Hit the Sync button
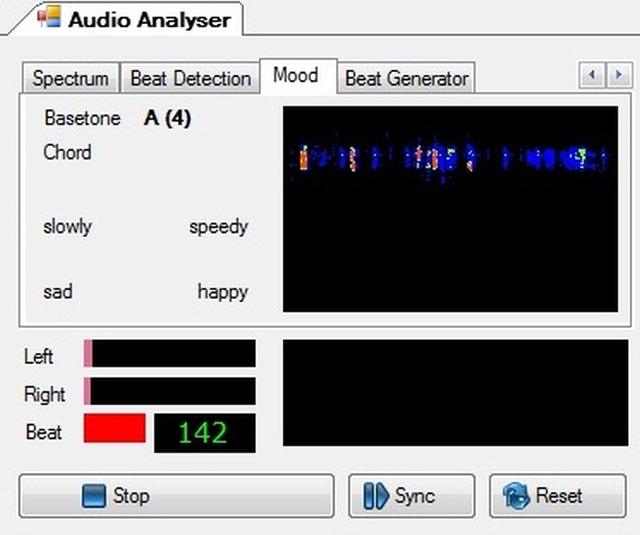640x535 pixels. coord(411,496)
